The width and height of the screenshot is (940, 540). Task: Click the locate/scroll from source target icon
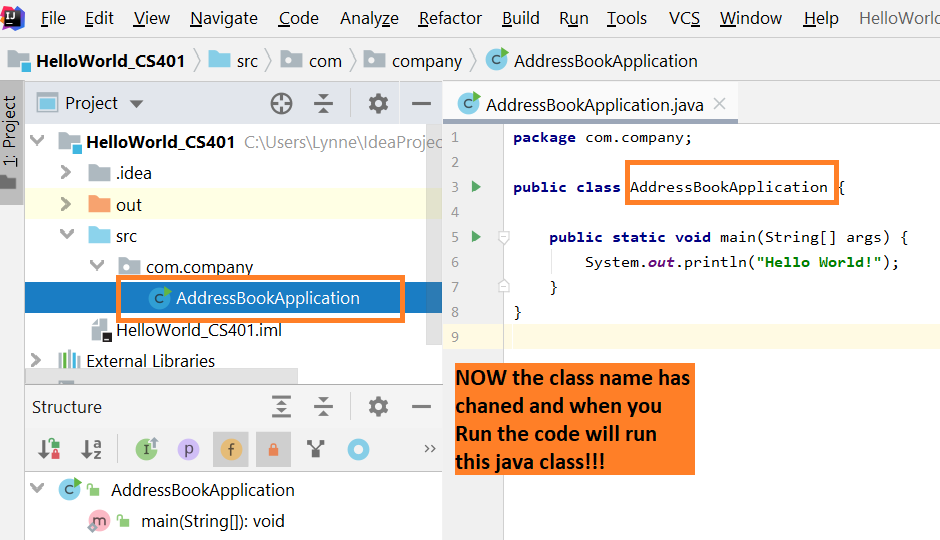pos(282,103)
